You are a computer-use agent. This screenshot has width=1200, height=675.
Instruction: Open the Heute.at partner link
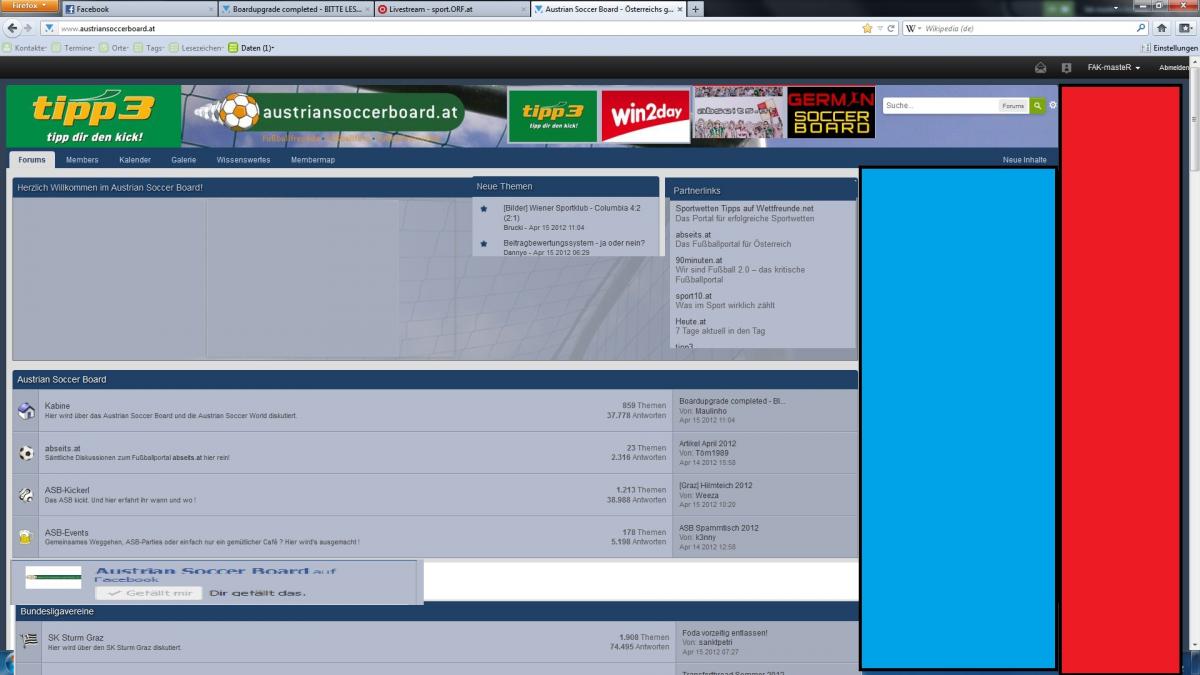click(x=690, y=322)
